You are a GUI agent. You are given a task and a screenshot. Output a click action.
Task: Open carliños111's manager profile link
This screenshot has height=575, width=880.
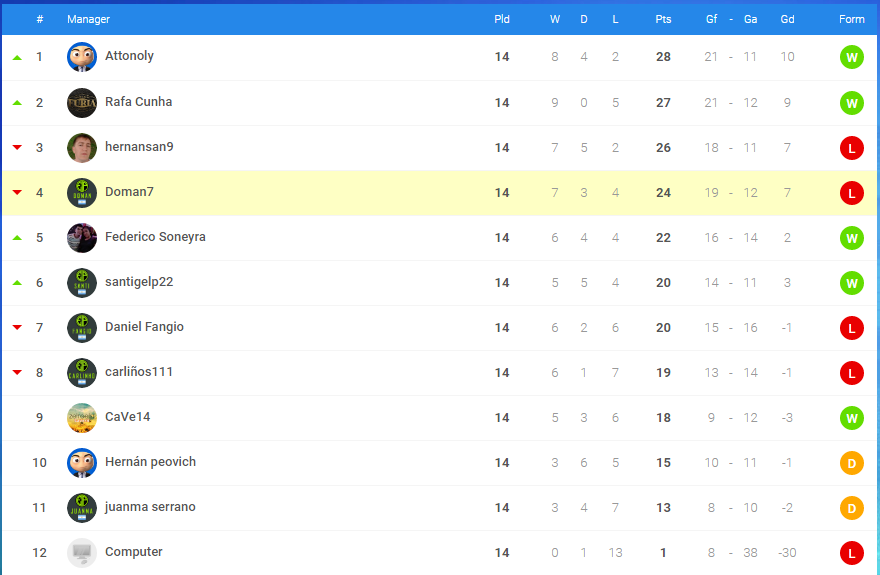pyautogui.click(x=139, y=372)
